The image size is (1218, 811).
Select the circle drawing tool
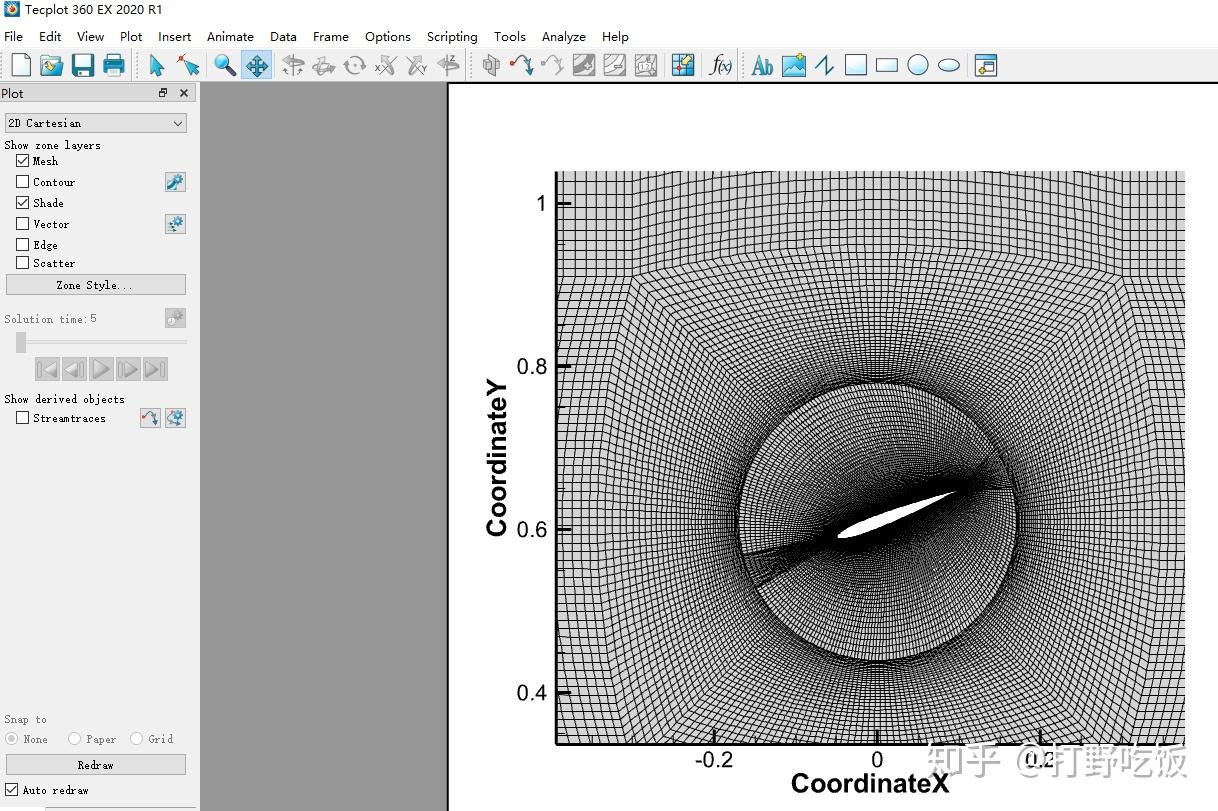tap(918, 66)
